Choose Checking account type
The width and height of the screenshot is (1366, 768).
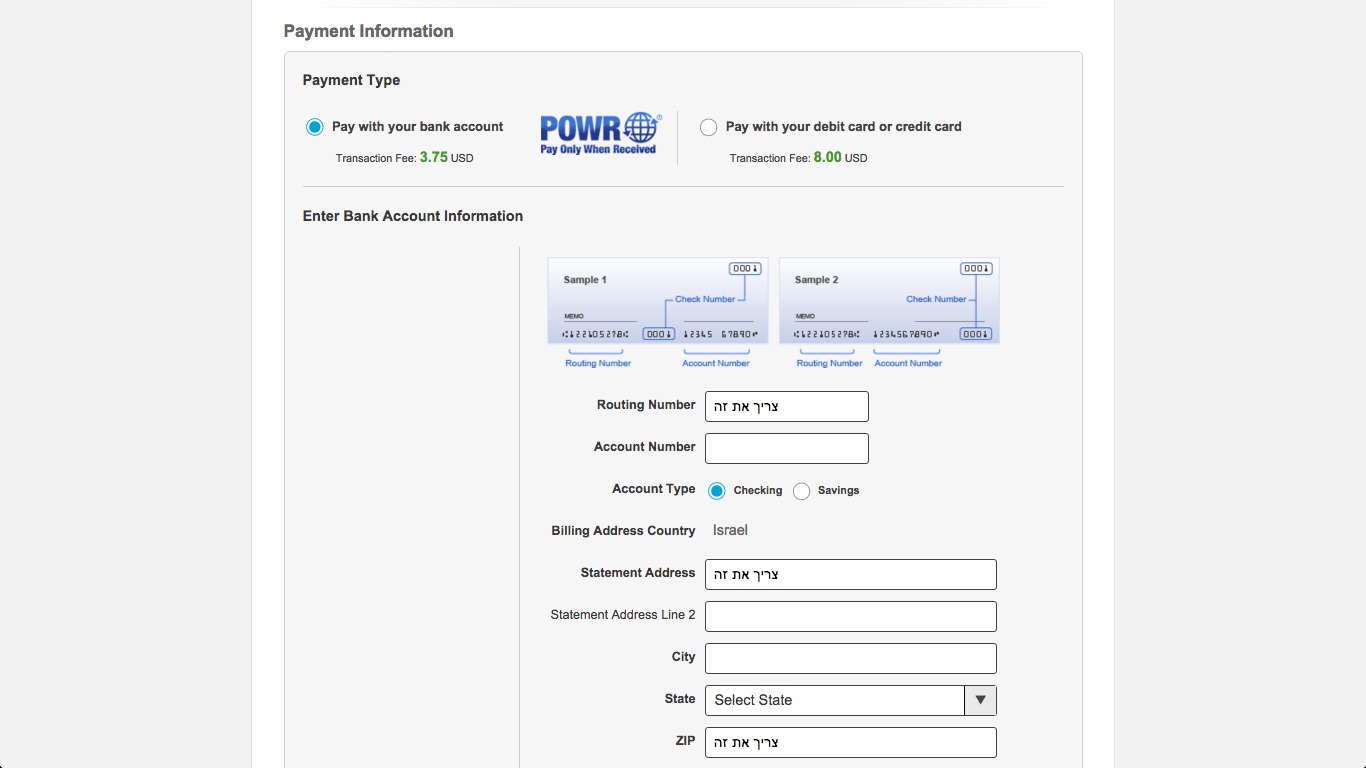(x=717, y=491)
